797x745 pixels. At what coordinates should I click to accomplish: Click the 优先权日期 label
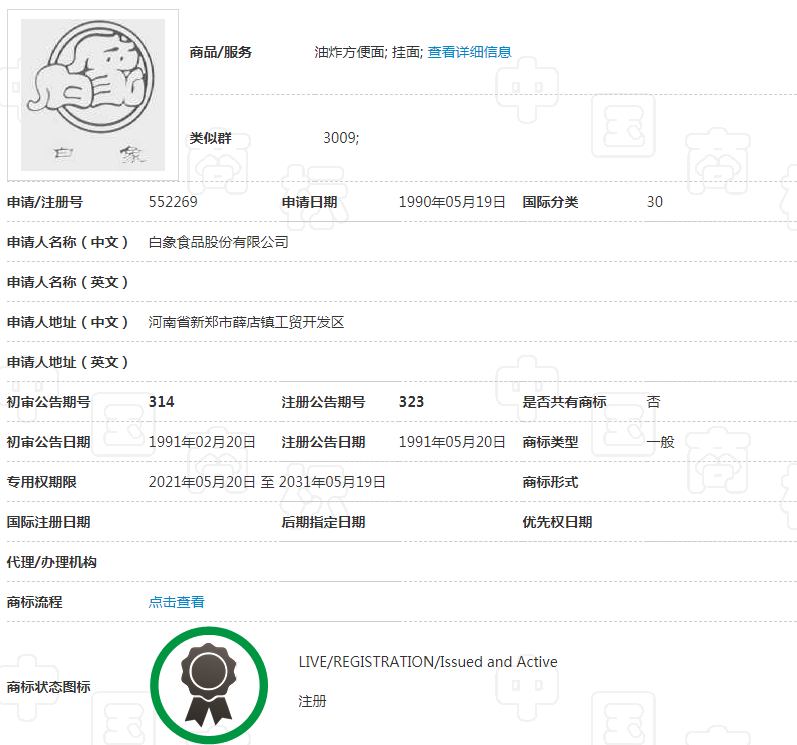[x=557, y=522]
